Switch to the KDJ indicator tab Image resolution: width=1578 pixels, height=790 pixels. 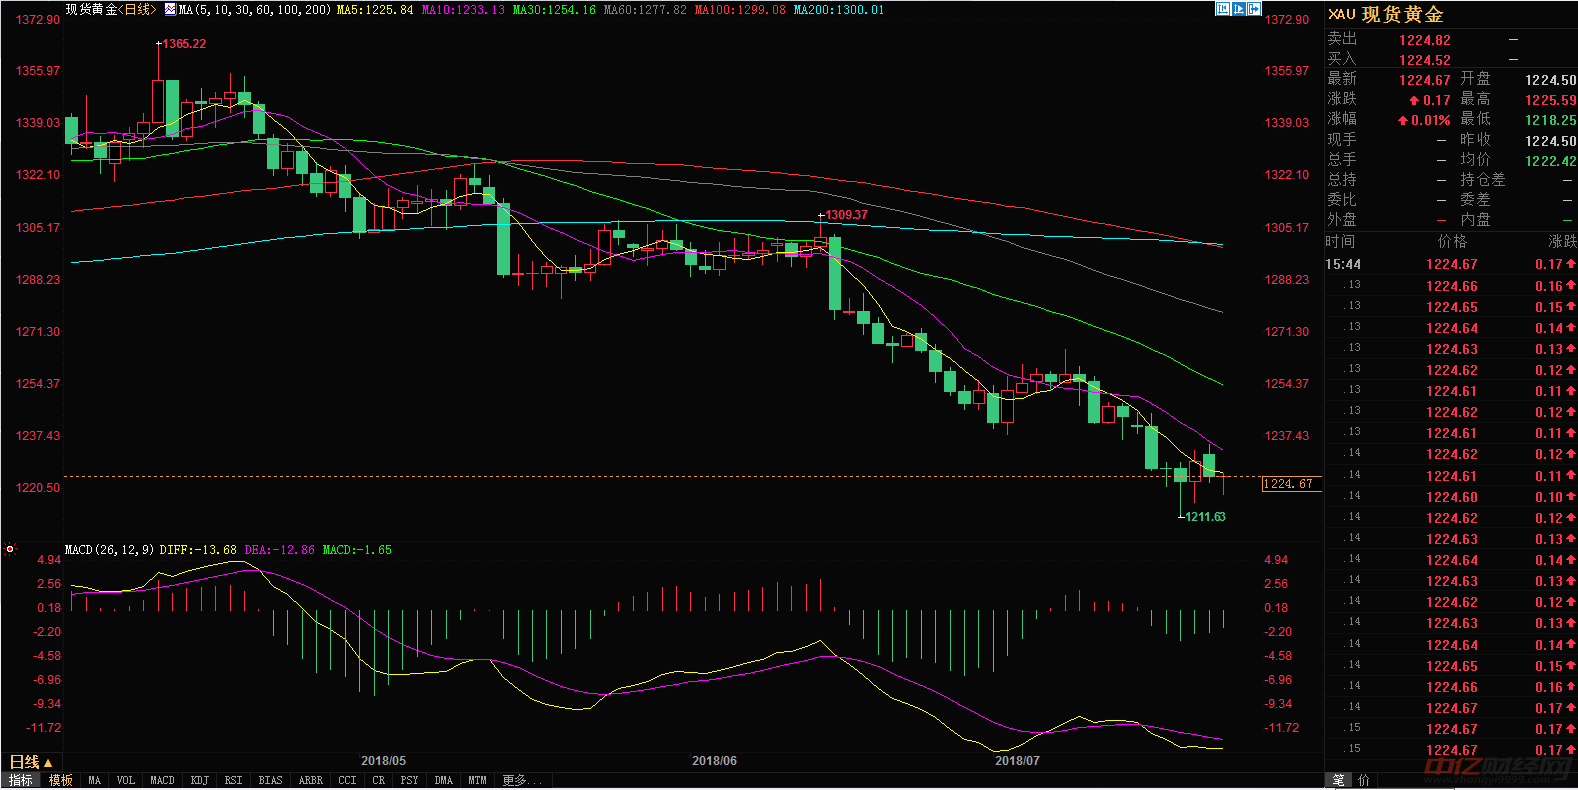tap(199, 780)
